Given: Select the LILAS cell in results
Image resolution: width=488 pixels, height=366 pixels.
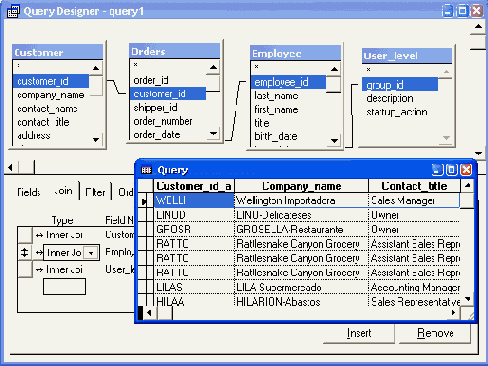Looking at the screenshot, I should click(x=194, y=287).
